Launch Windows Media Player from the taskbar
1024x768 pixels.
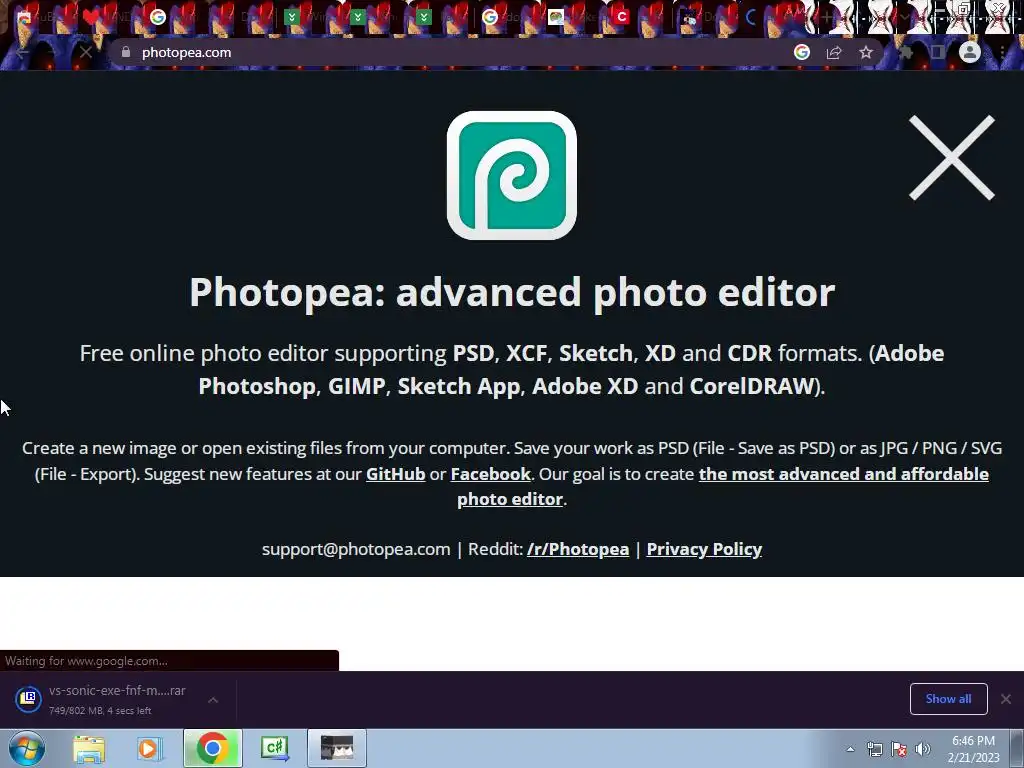149,748
